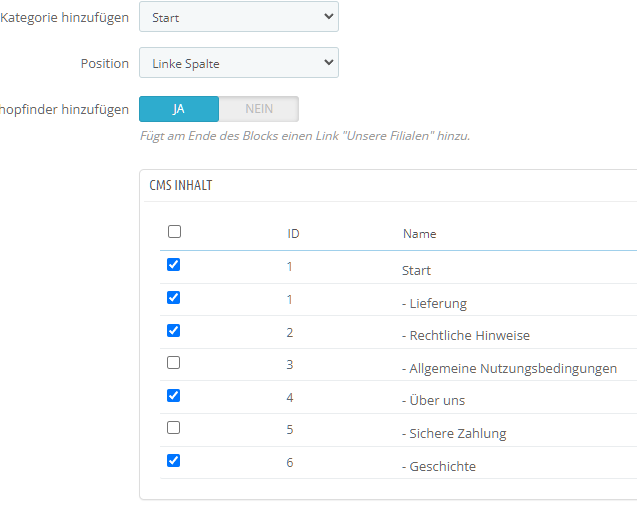Check the Allgemeine Nutzungsbedingungen checkbox
The width and height of the screenshot is (637, 510).
coord(174,363)
